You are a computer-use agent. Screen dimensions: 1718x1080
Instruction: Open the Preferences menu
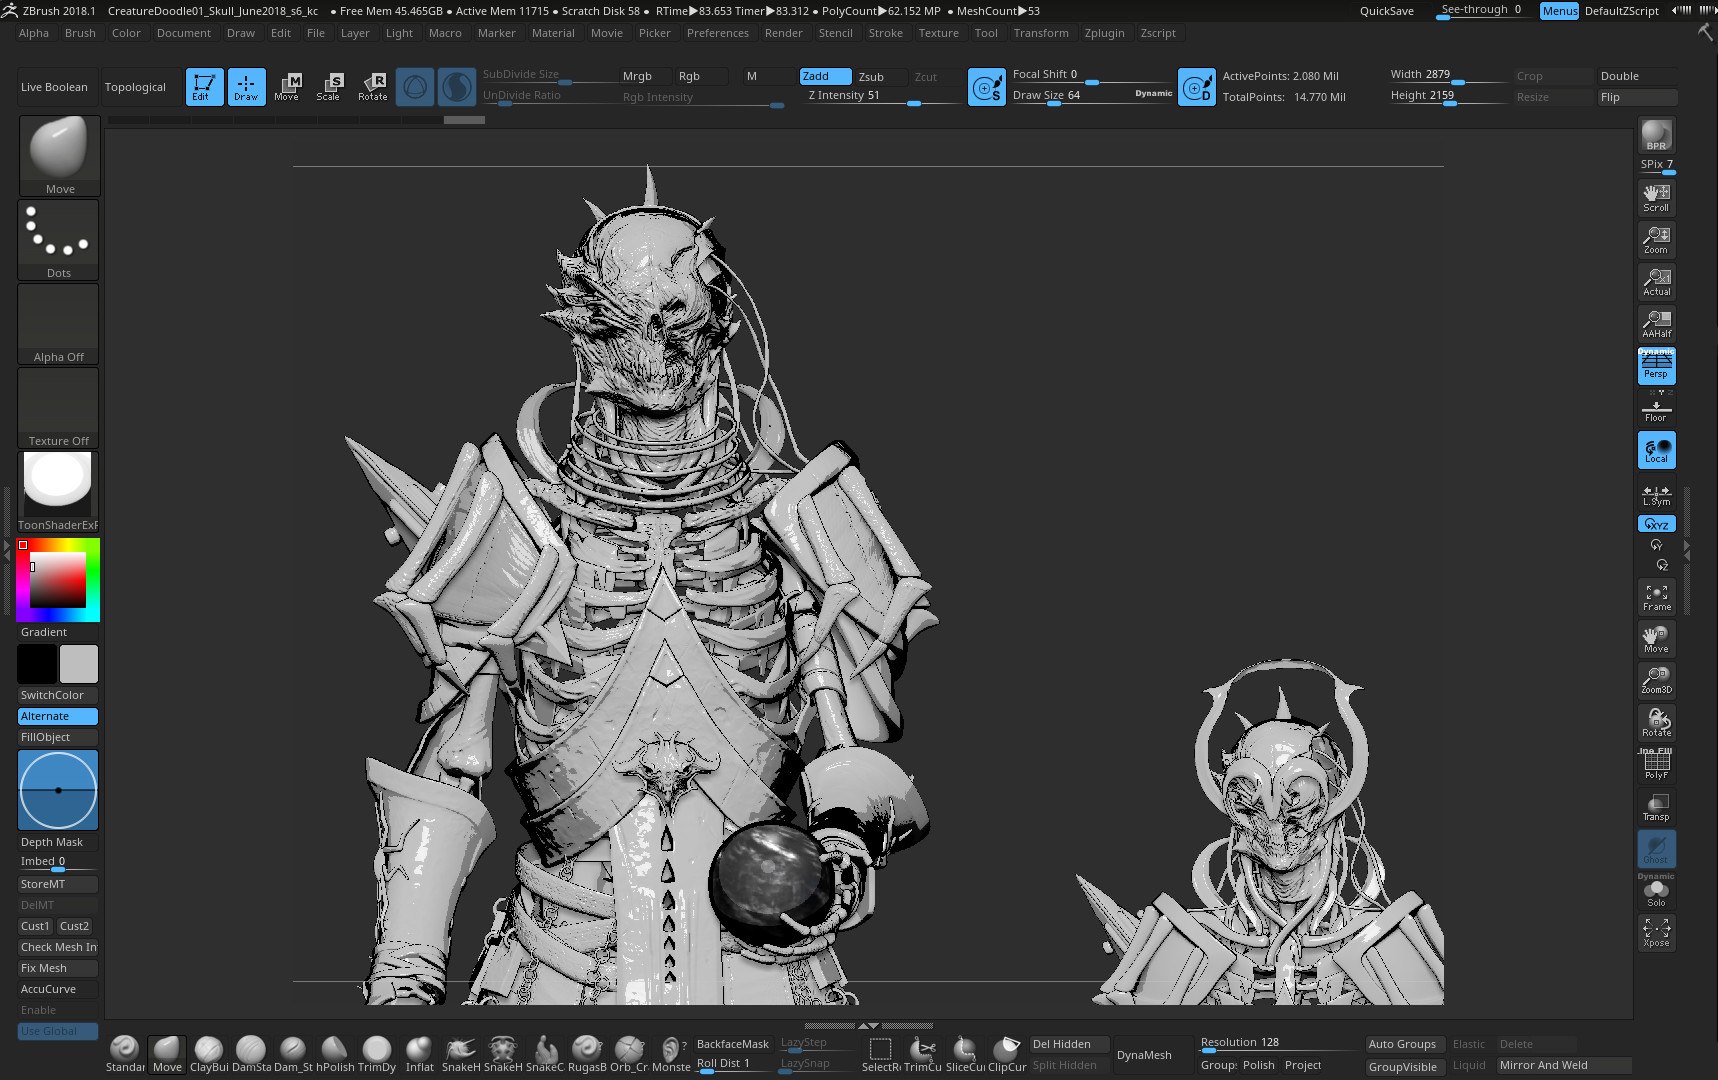pyautogui.click(x=717, y=33)
